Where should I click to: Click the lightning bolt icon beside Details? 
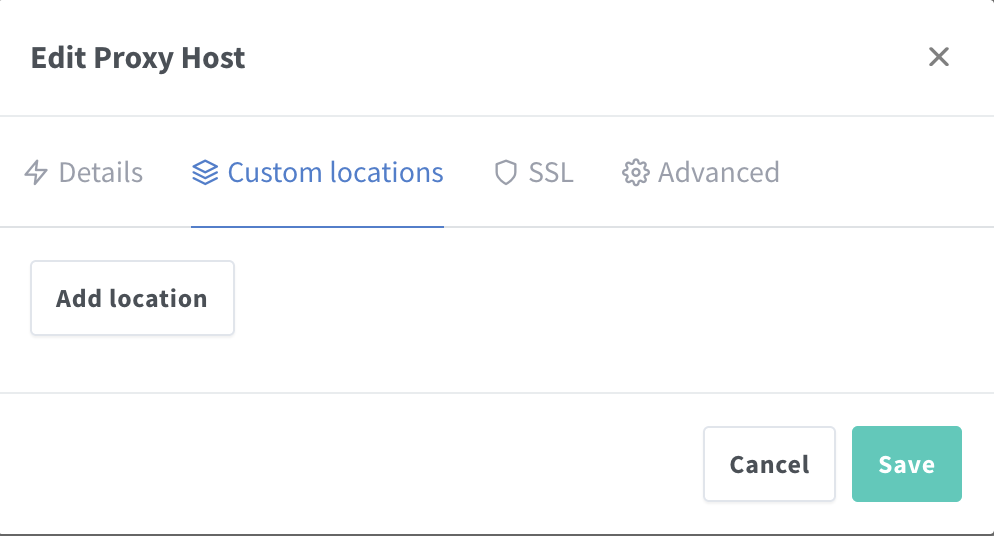click(x=36, y=173)
